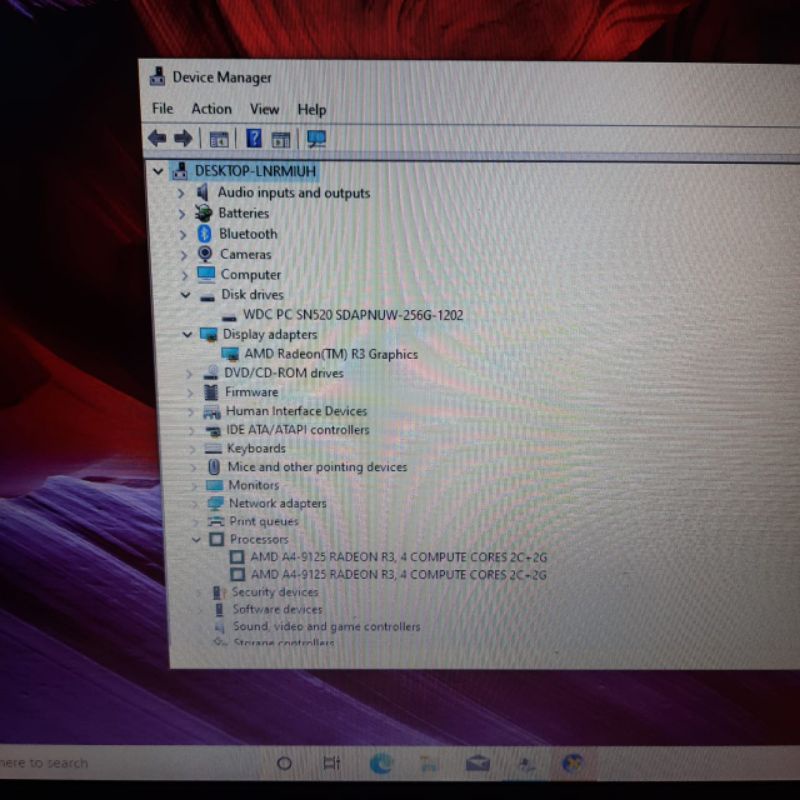
Task: Click the Security devices icon
Action: tap(218, 592)
